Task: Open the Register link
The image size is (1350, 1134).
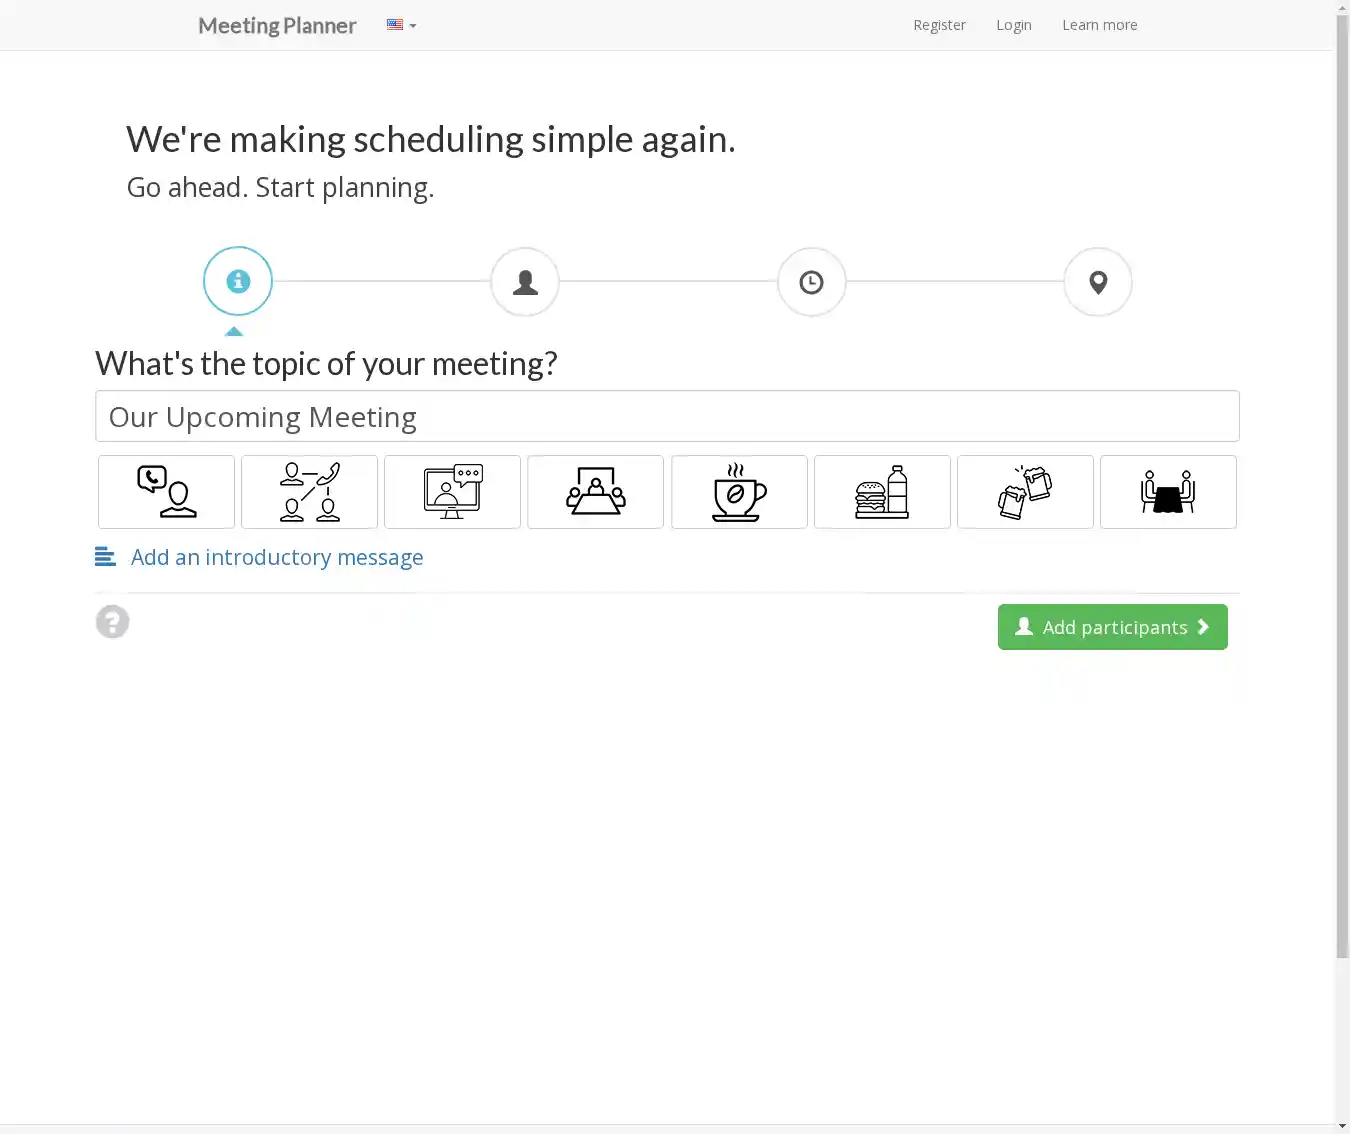Action: click(939, 25)
